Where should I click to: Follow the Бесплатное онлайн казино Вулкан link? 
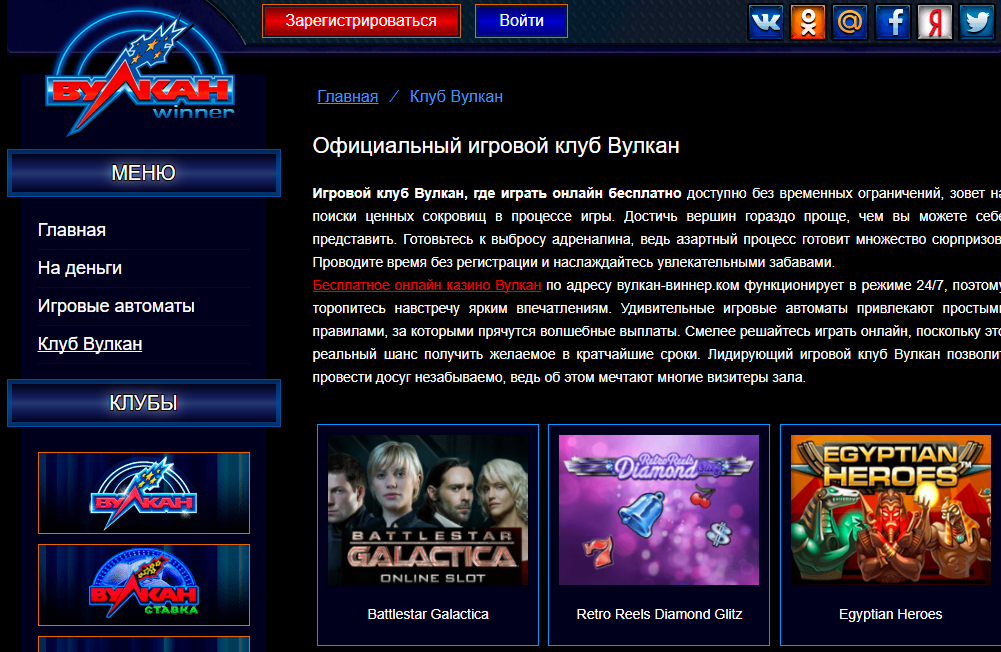click(427, 285)
